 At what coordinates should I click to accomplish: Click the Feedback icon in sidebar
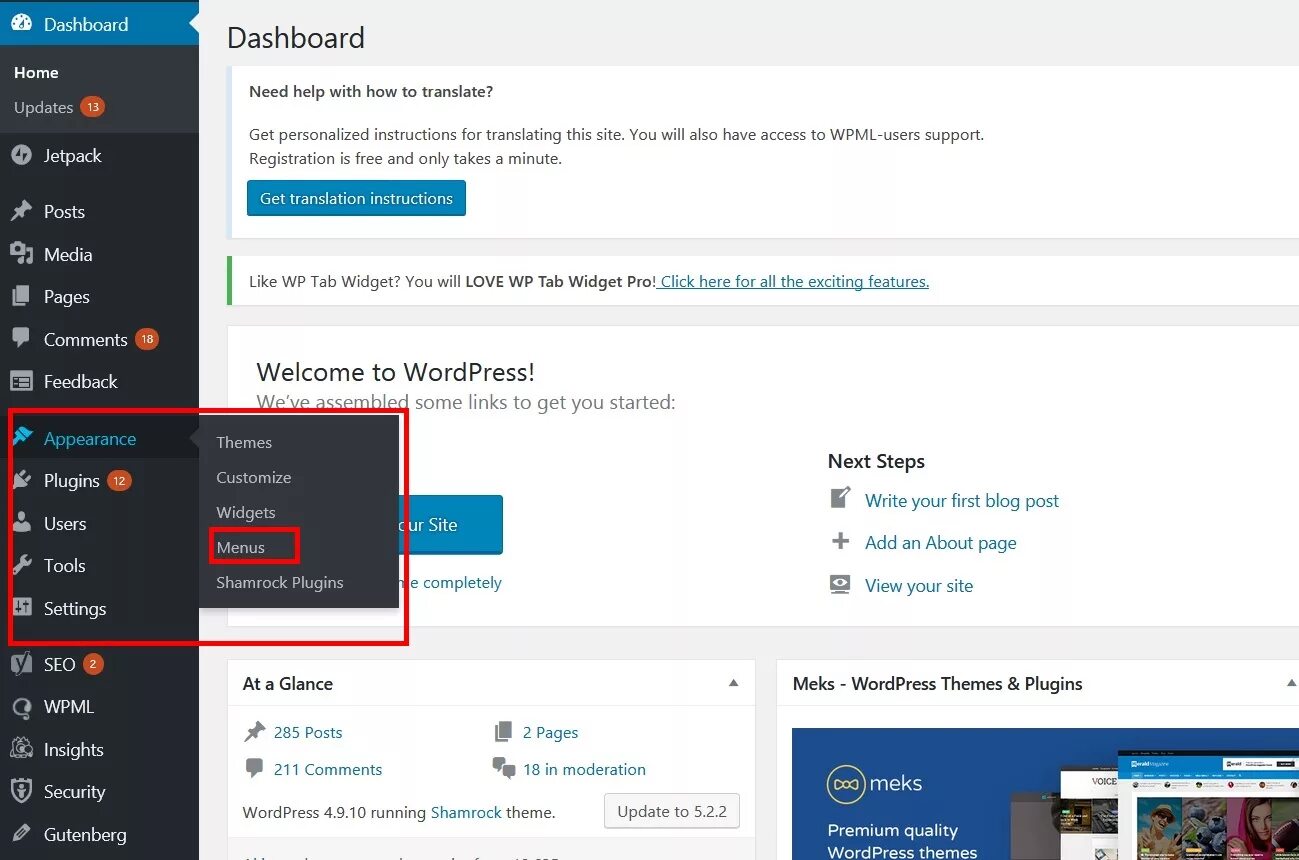[x=21, y=381]
